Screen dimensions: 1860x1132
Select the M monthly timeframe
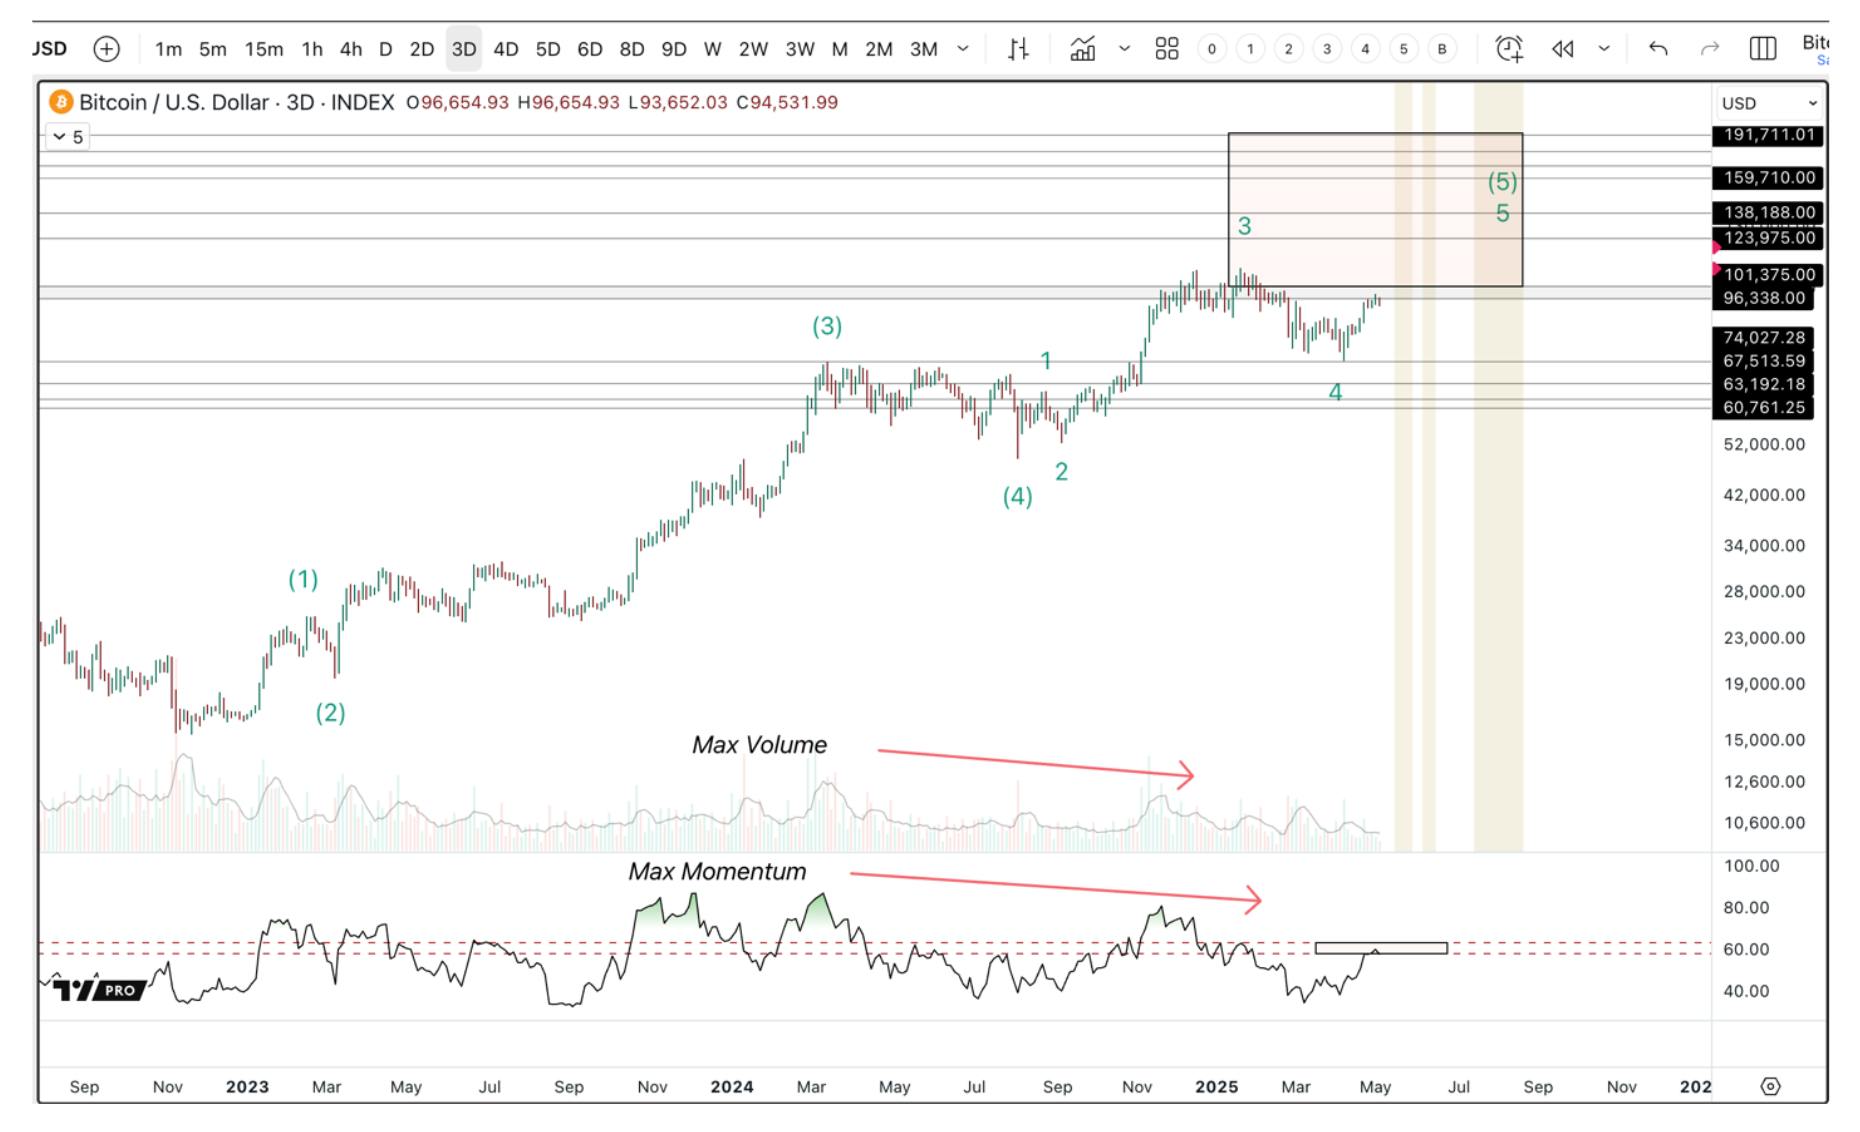[x=840, y=49]
